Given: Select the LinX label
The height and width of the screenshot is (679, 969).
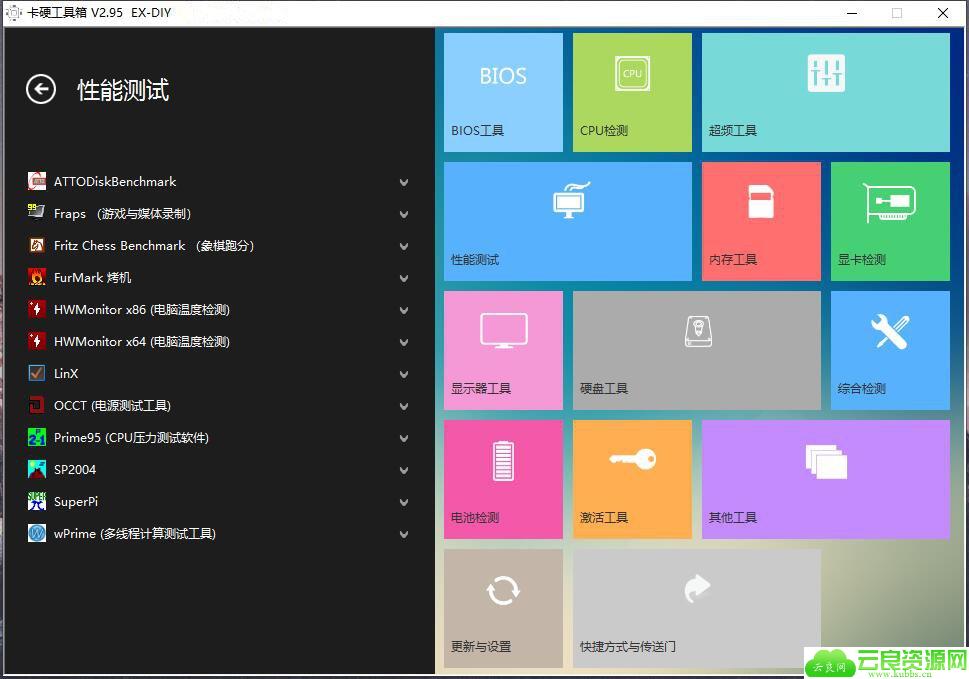Looking at the screenshot, I should (x=66, y=373).
